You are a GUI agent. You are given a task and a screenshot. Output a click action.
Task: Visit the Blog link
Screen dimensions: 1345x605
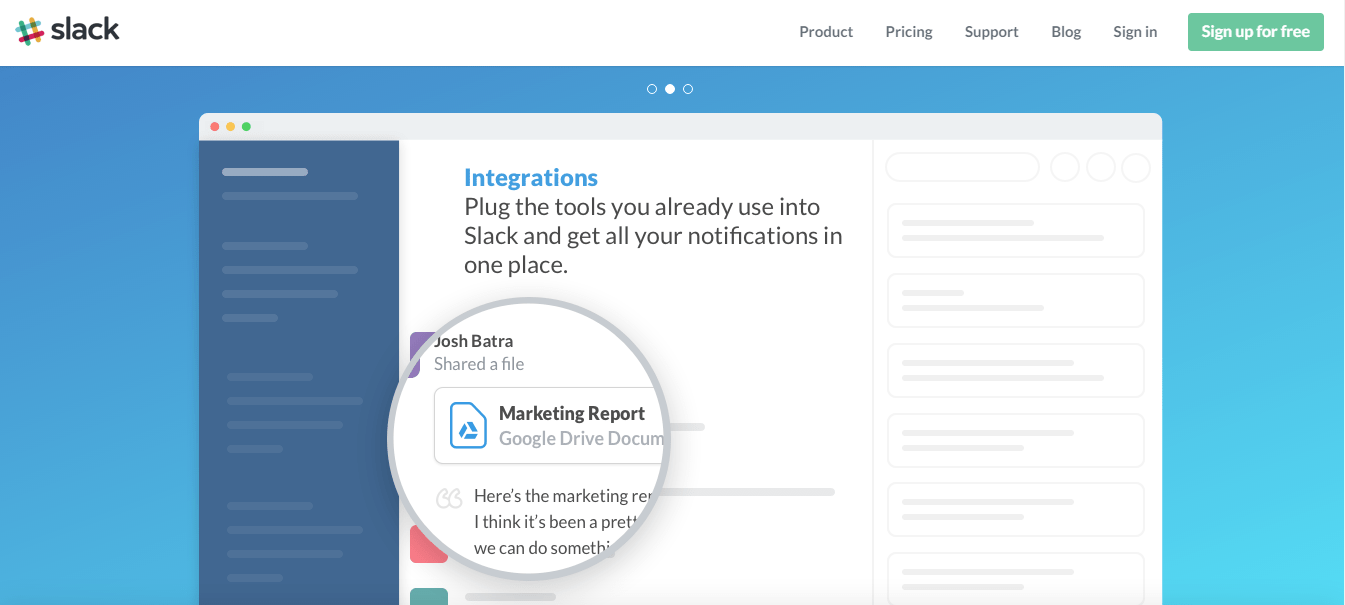1066,32
